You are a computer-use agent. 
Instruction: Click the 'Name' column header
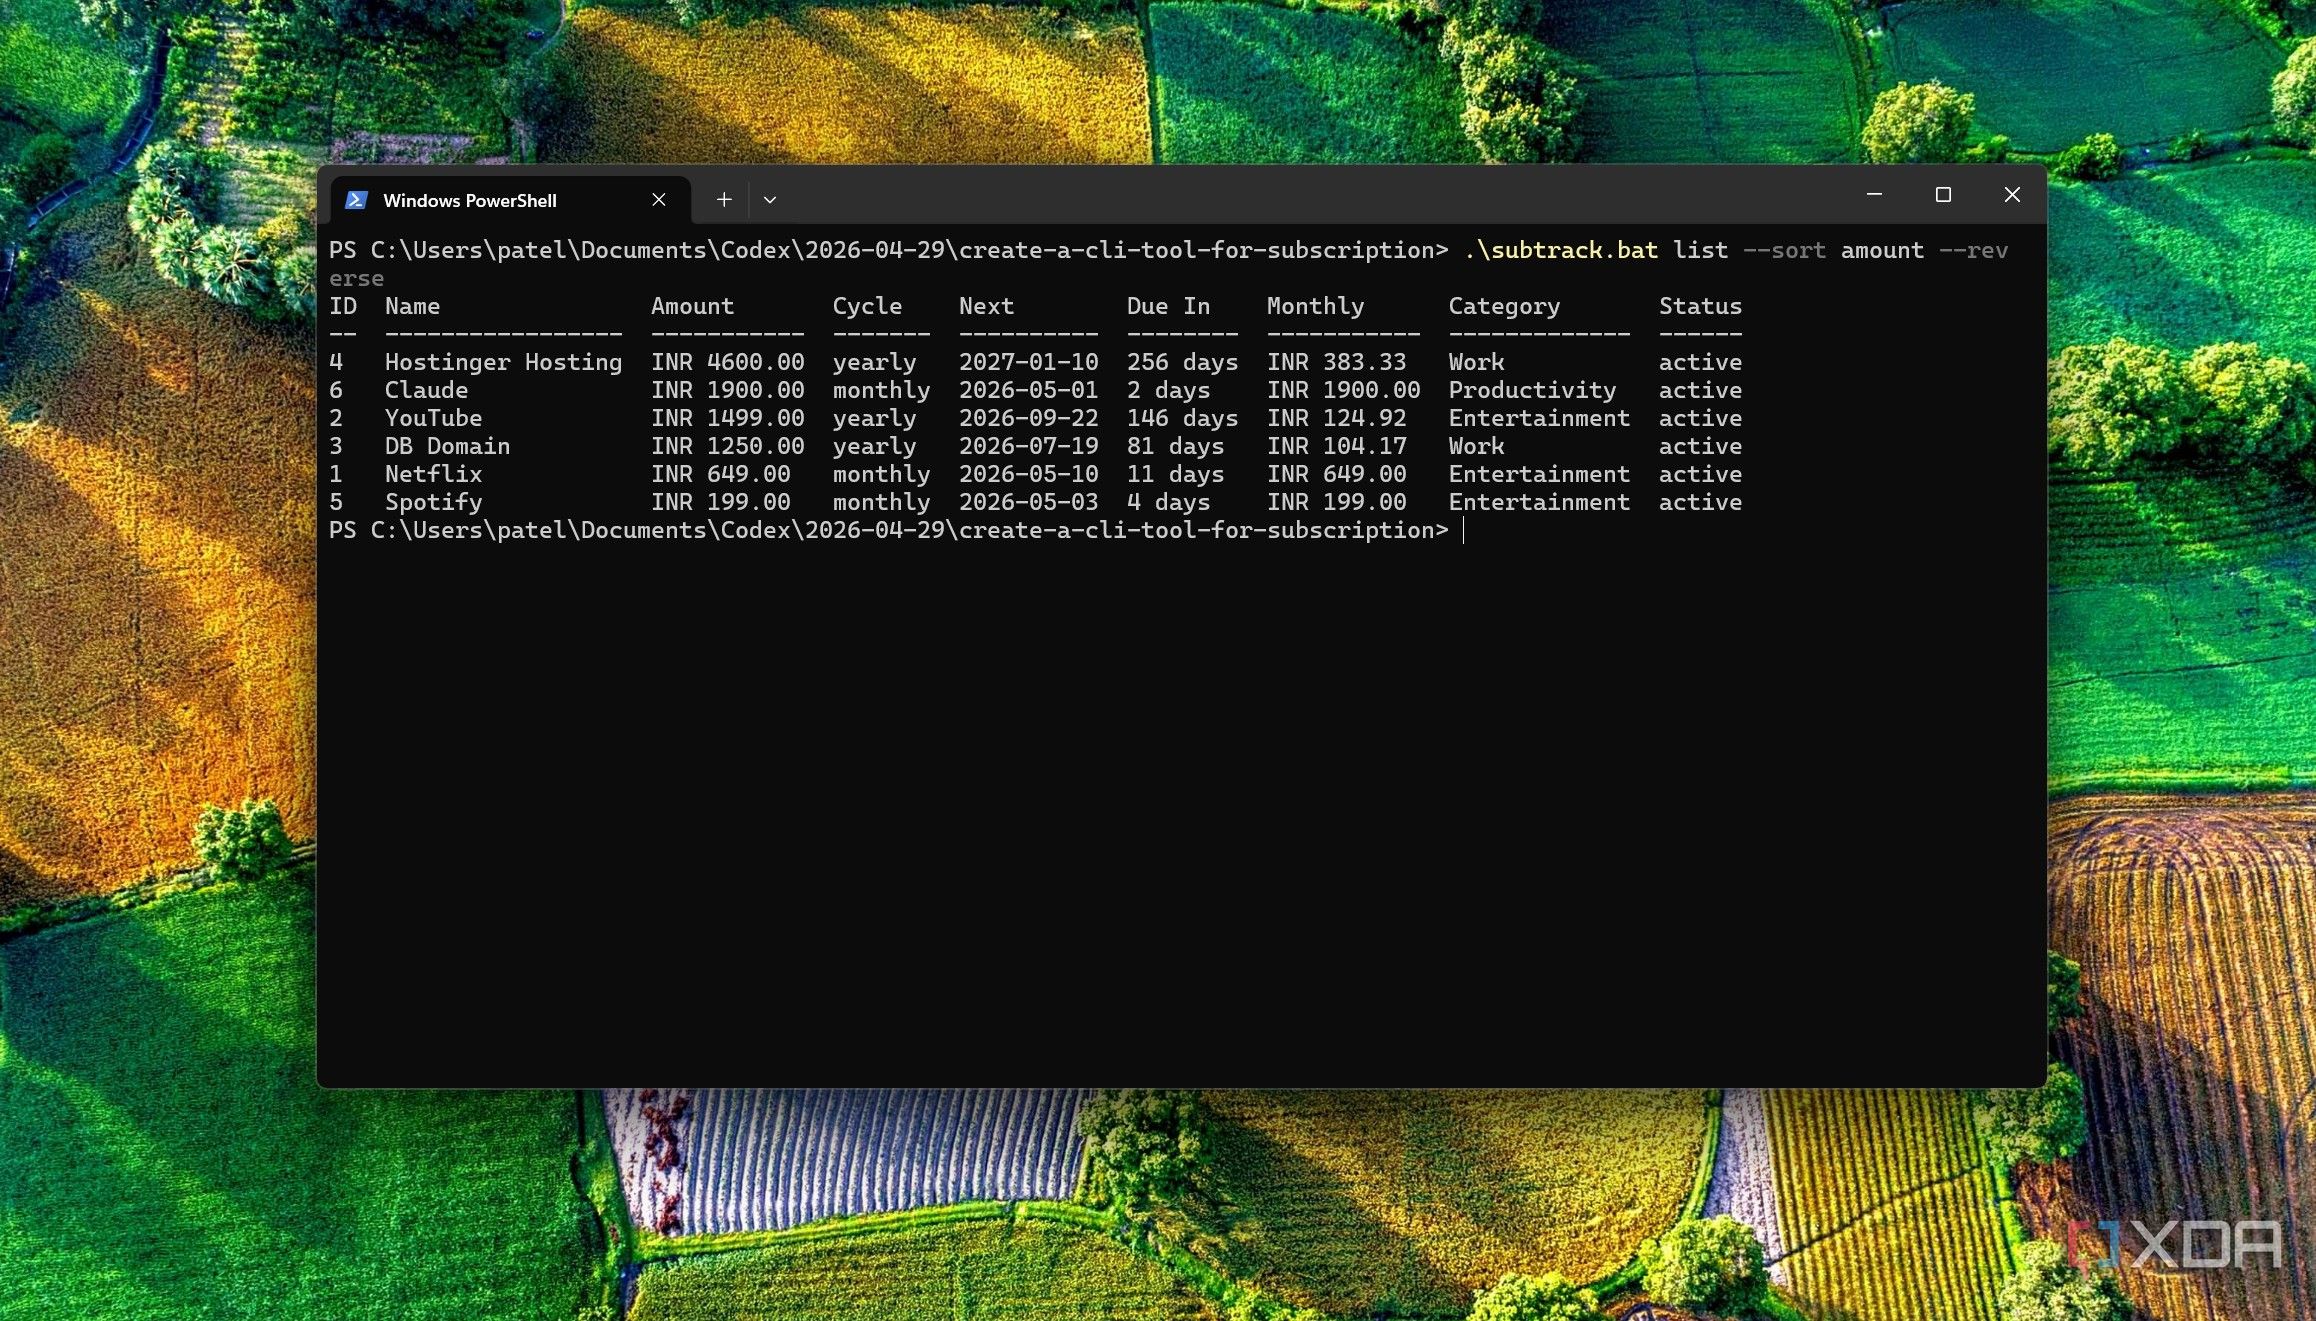pos(412,306)
